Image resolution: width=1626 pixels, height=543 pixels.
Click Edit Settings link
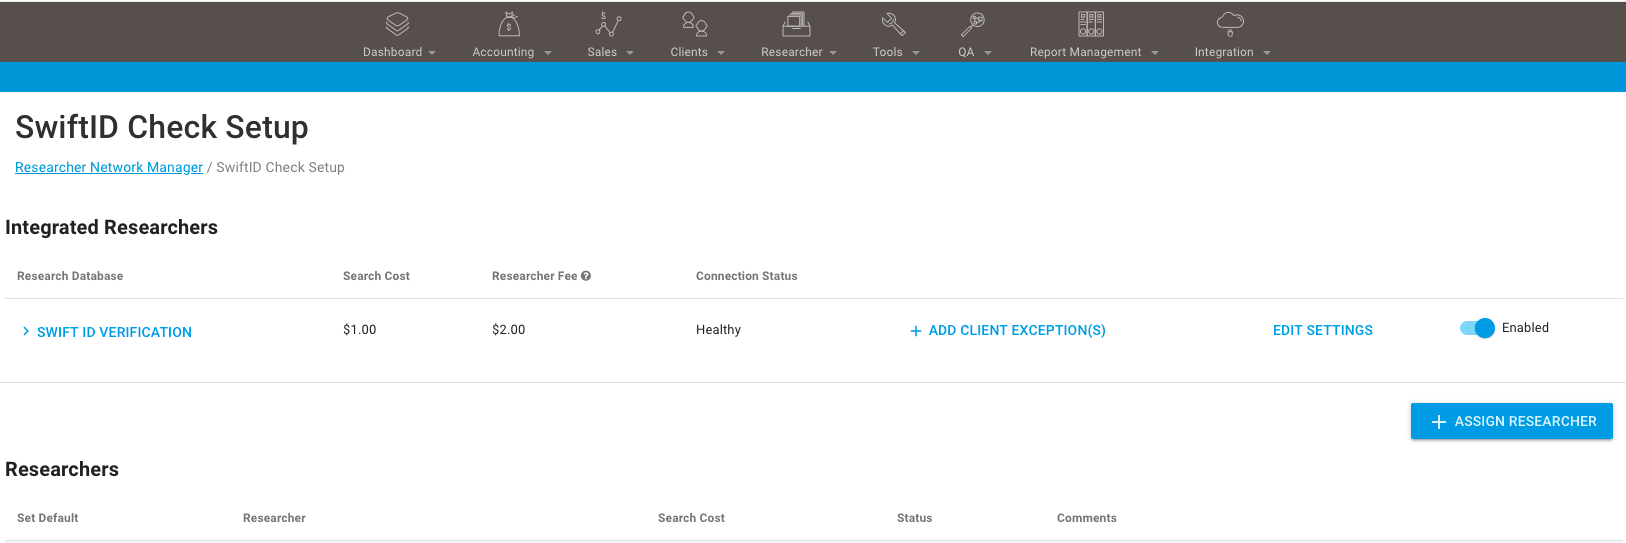[1323, 330]
